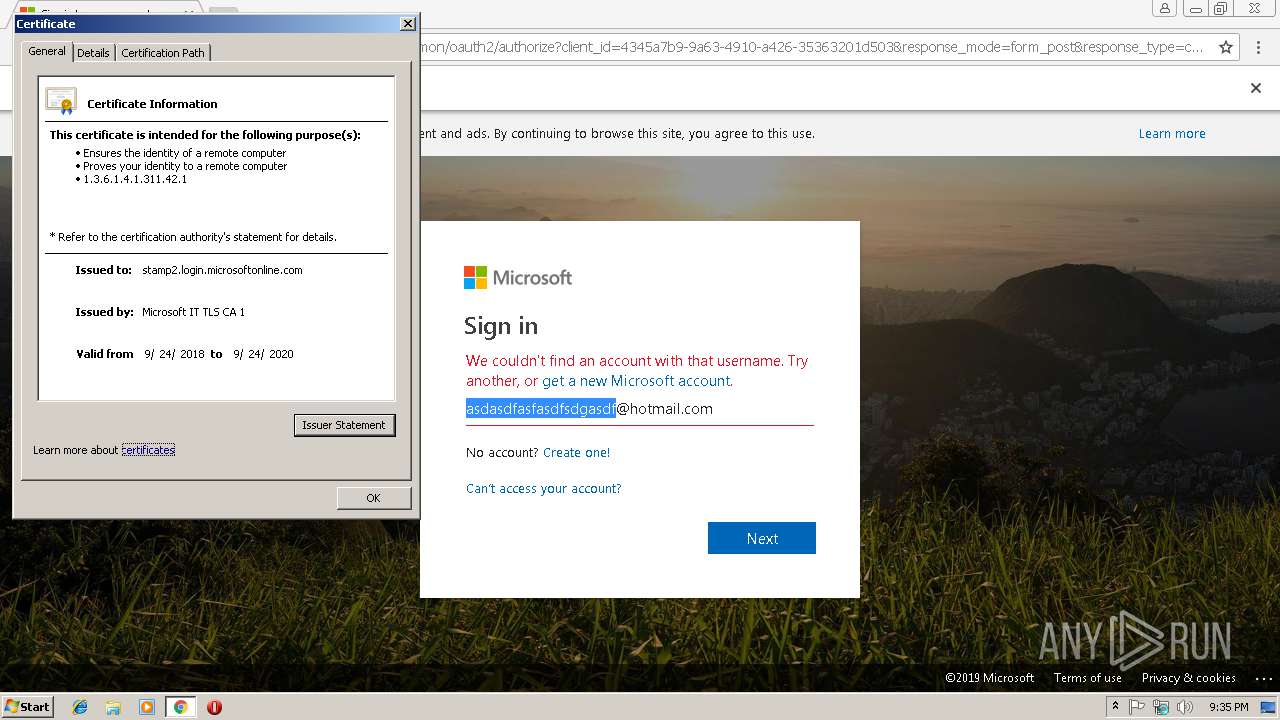Open Windows Media Player from the taskbar
The height and width of the screenshot is (720, 1280).
pyautogui.click(x=147, y=707)
